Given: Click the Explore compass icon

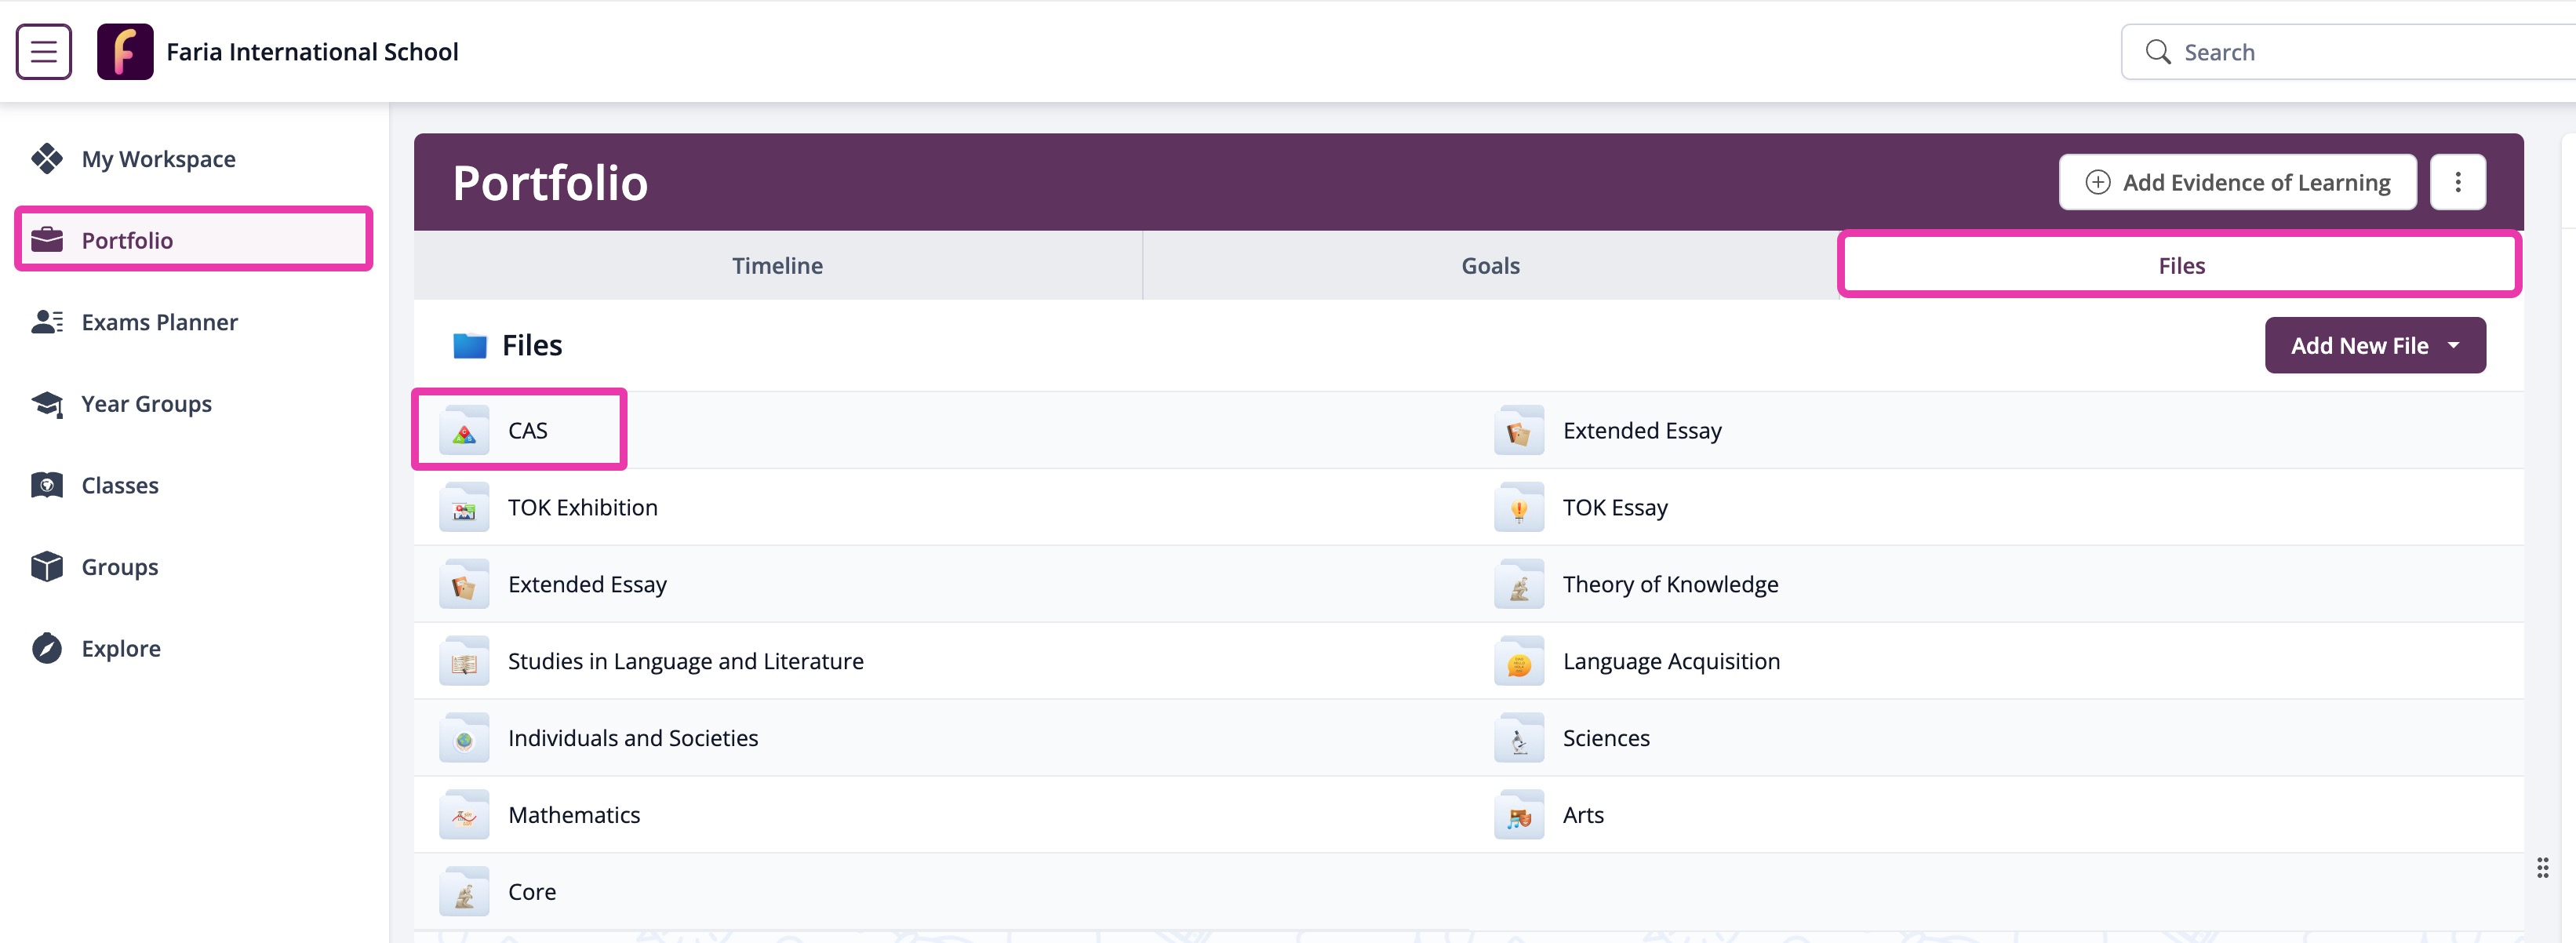Looking at the screenshot, I should [47, 649].
